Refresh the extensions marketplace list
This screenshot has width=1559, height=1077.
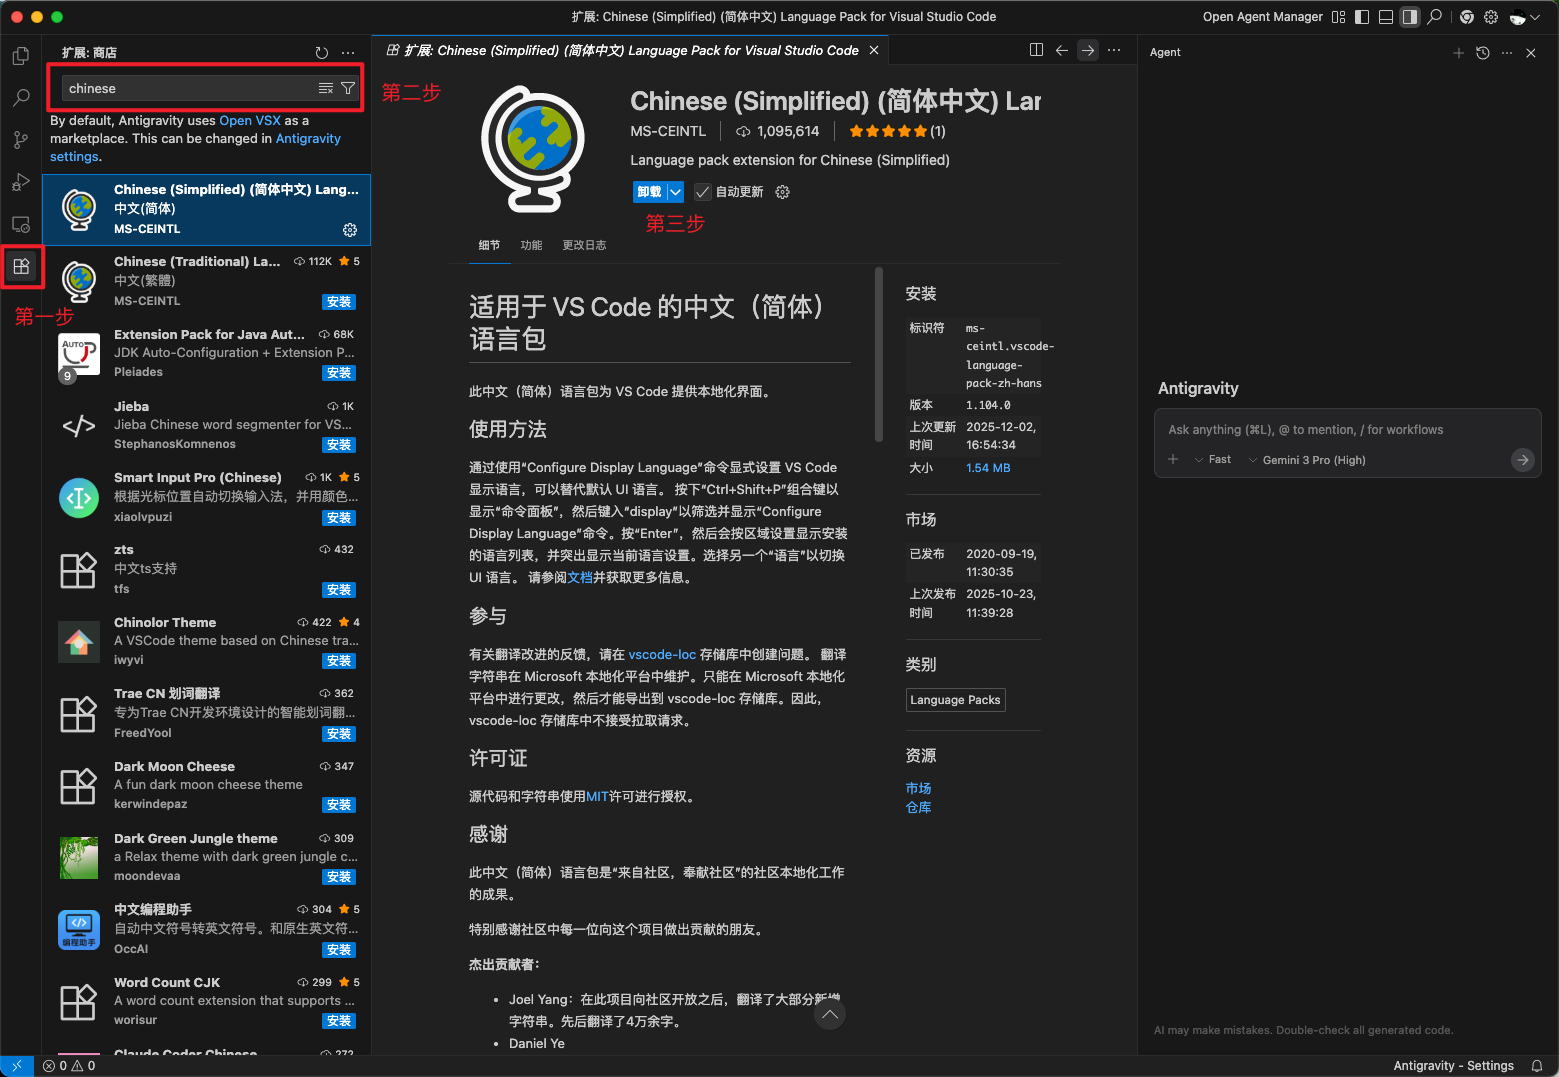(x=321, y=53)
